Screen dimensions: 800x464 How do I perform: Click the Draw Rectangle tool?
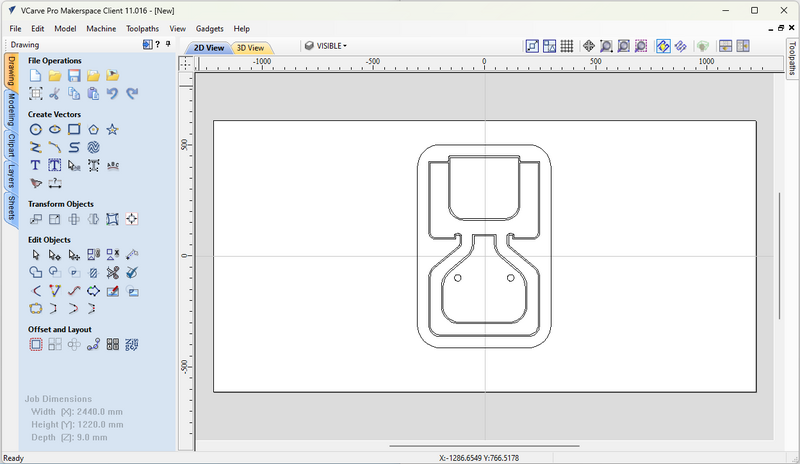74,129
